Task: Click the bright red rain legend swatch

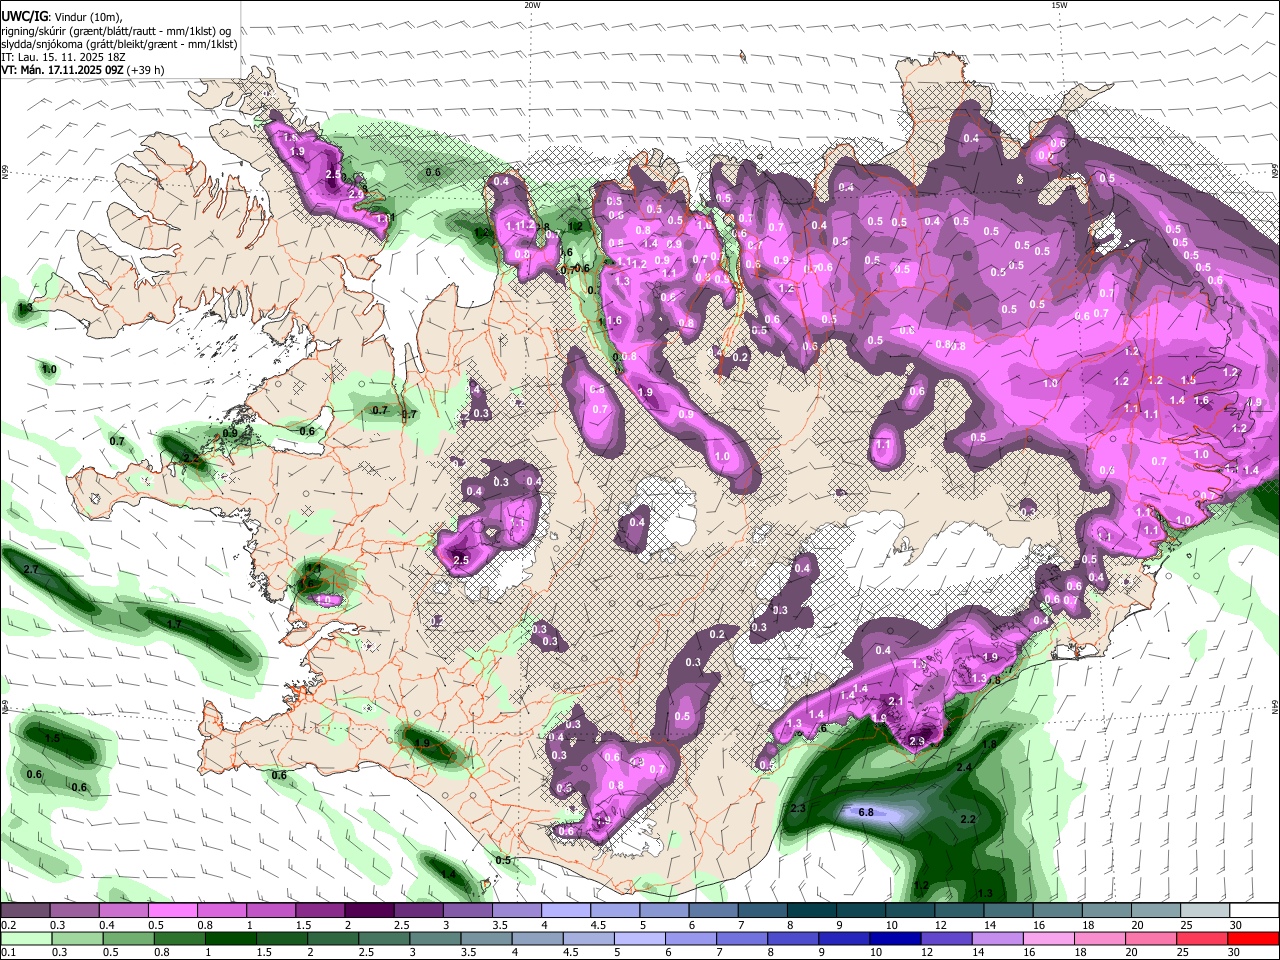Action: click(1254, 938)
